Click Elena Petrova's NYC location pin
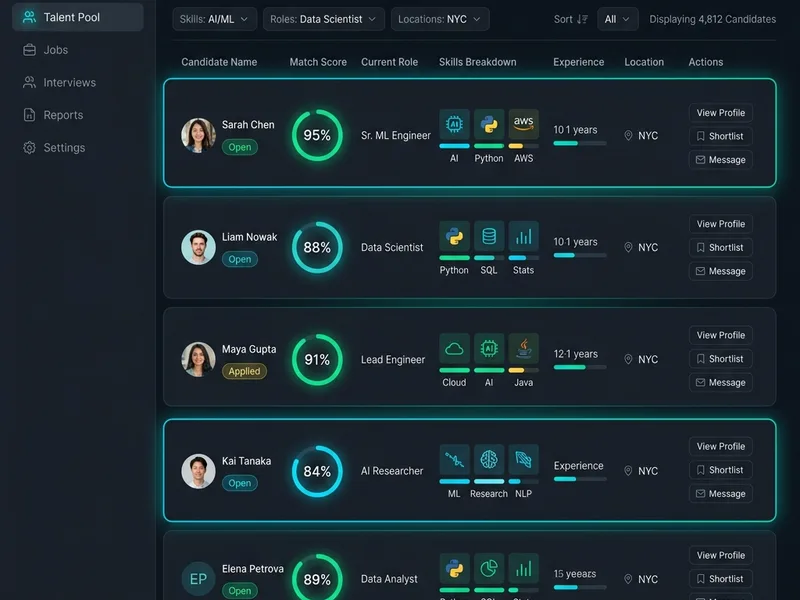 pos(628,579)
